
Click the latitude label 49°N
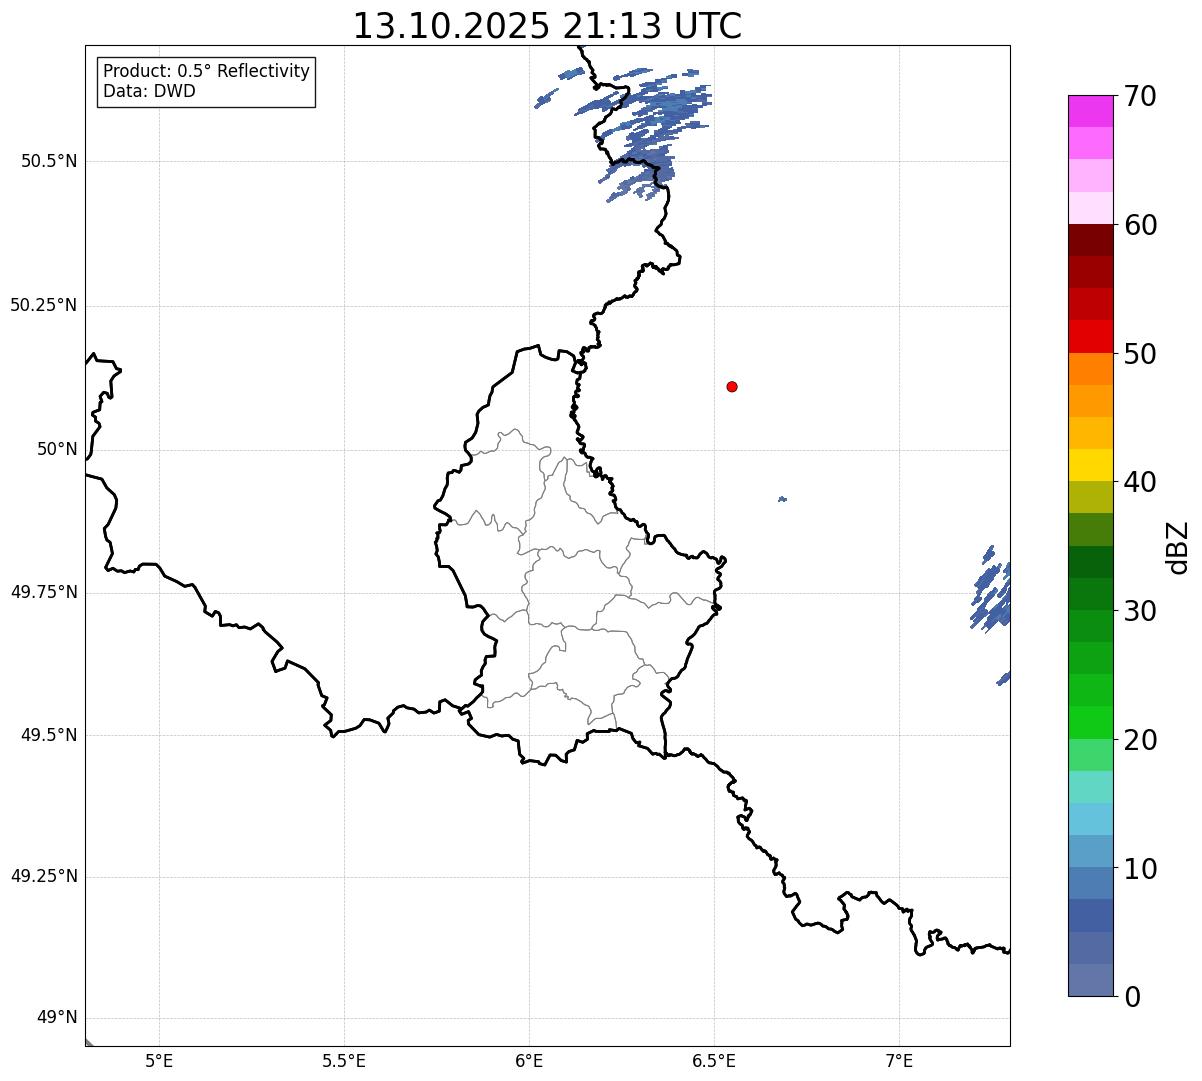pos(57,1018)
